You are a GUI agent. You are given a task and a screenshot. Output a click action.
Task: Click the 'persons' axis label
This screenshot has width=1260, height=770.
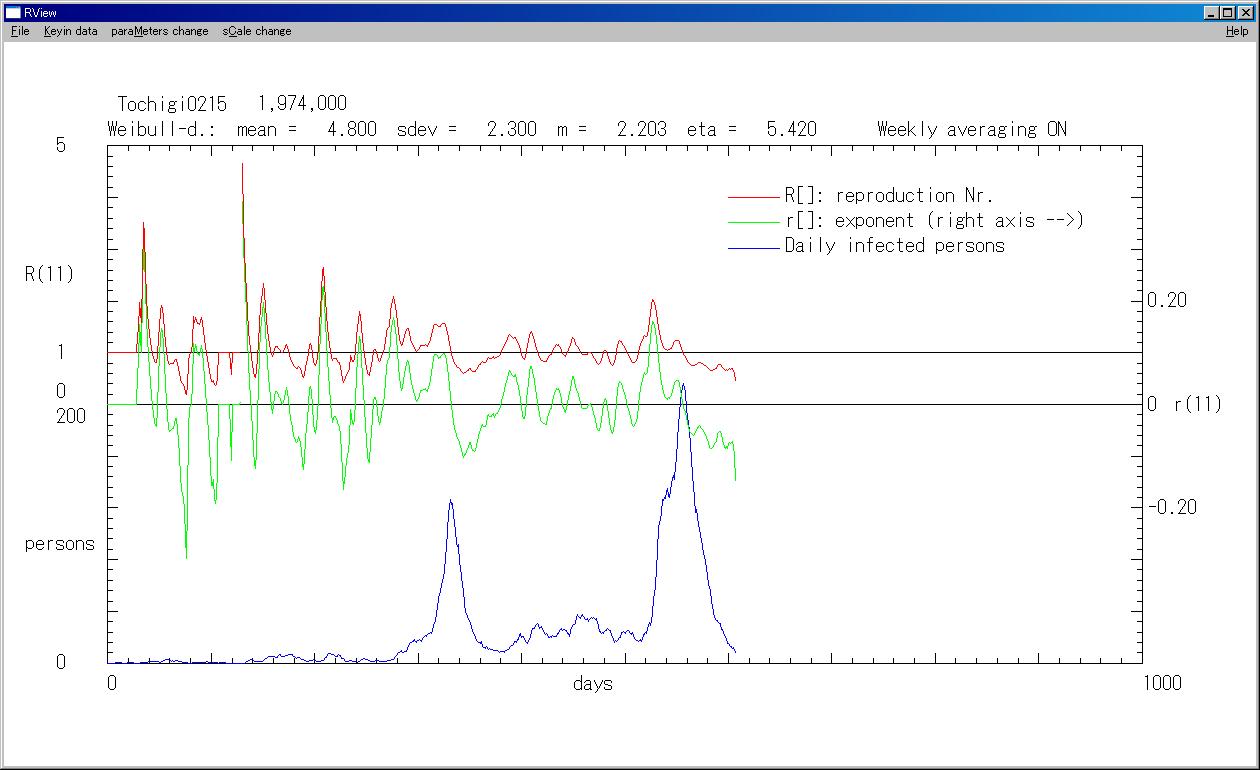[x=60, y=544]
